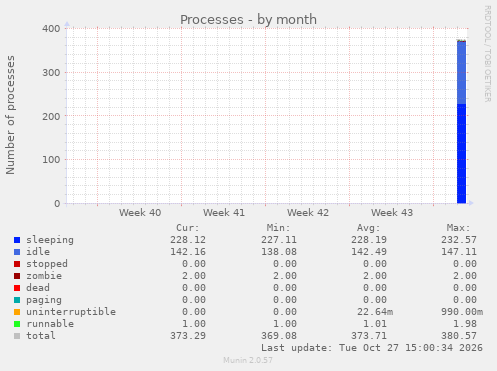Select the 'paging' legend label
497x371 pixels.
[x=44, y=300]
